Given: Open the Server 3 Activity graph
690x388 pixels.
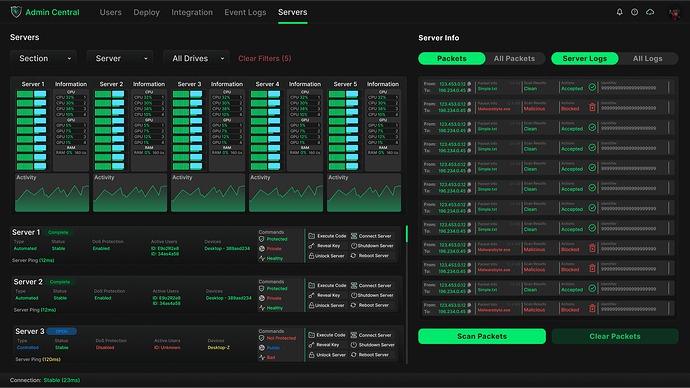Looking at the screenshot, I should tap(208, 193).
